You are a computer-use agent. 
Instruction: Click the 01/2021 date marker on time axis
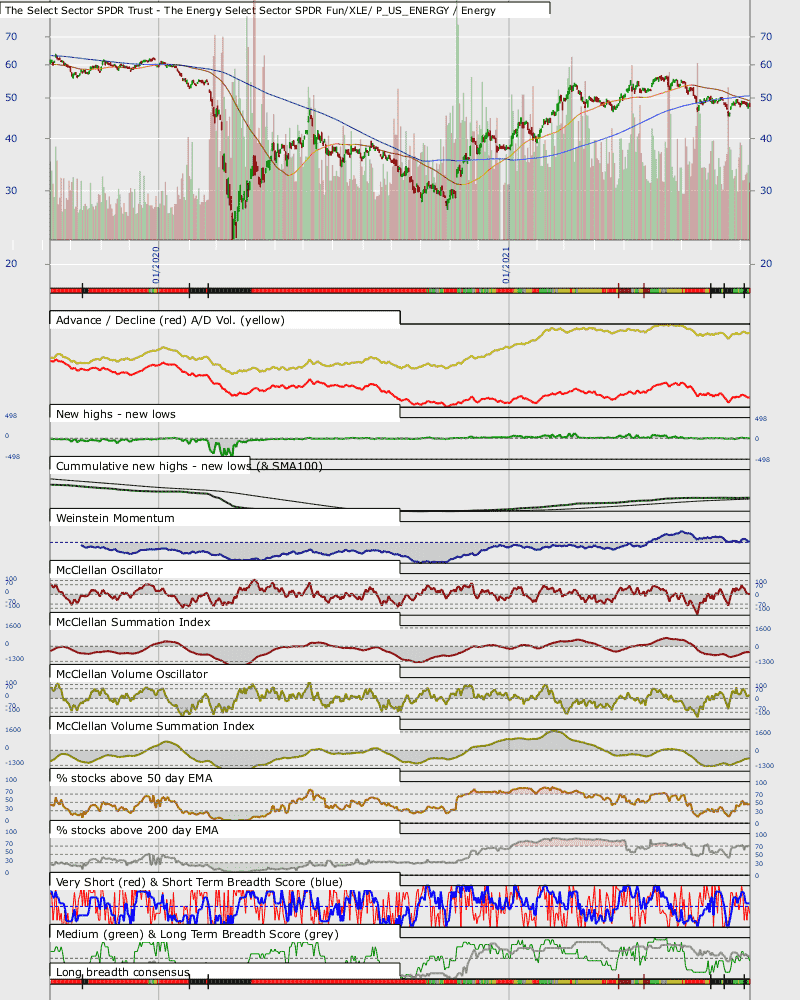[506, 265]
